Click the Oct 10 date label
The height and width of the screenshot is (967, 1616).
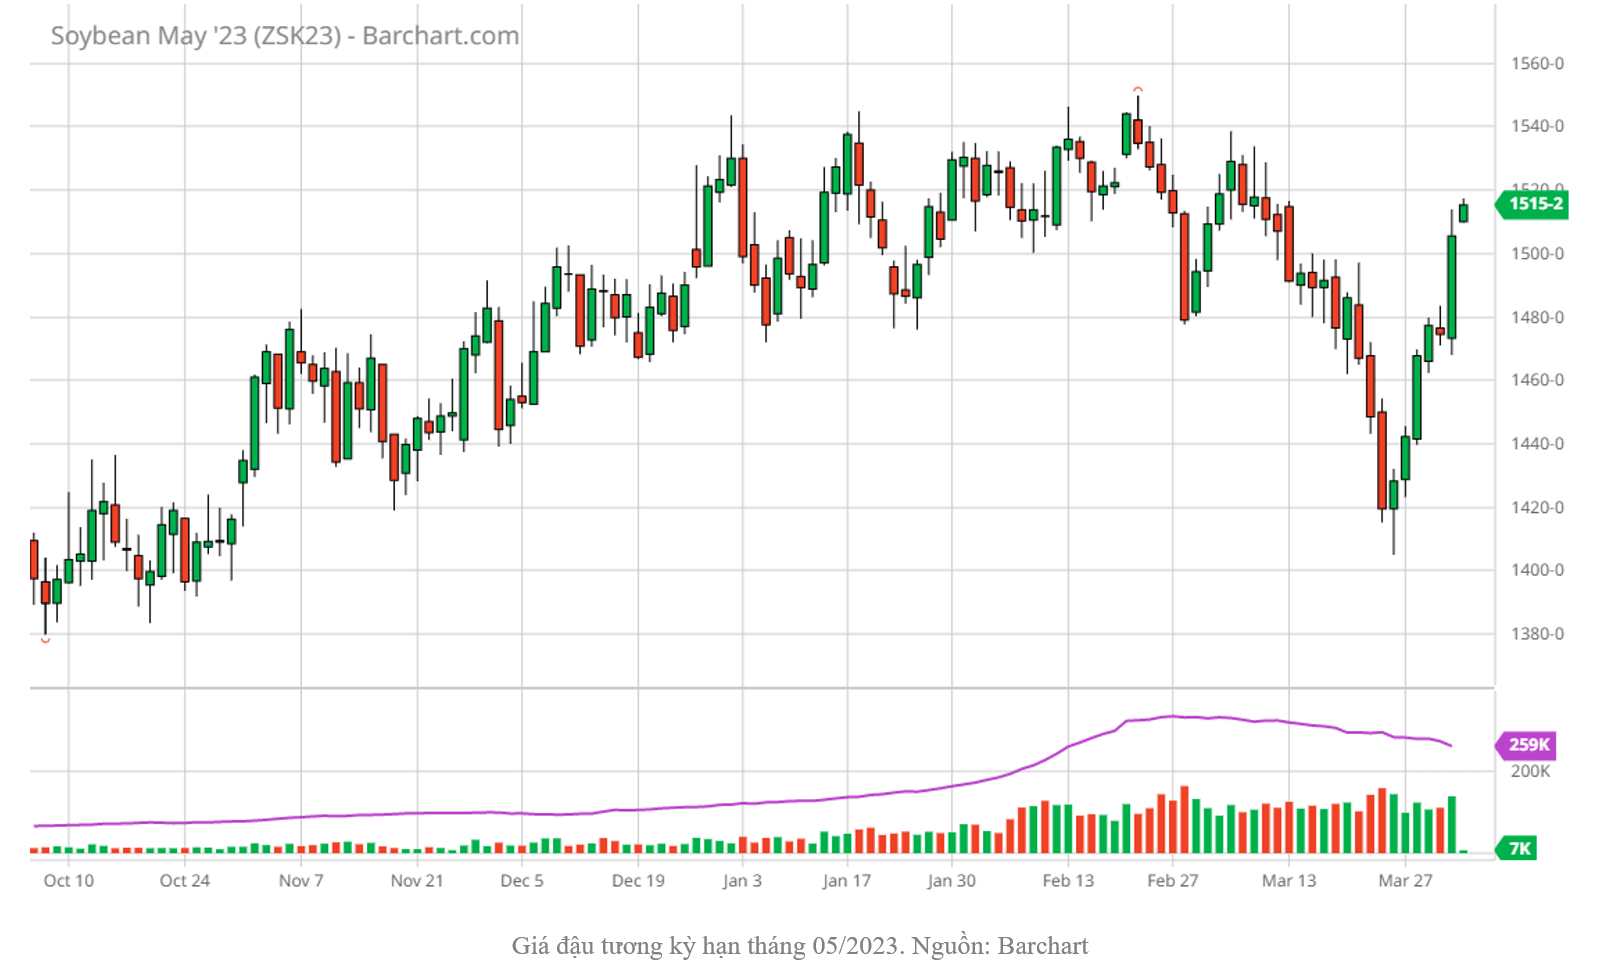69,881
